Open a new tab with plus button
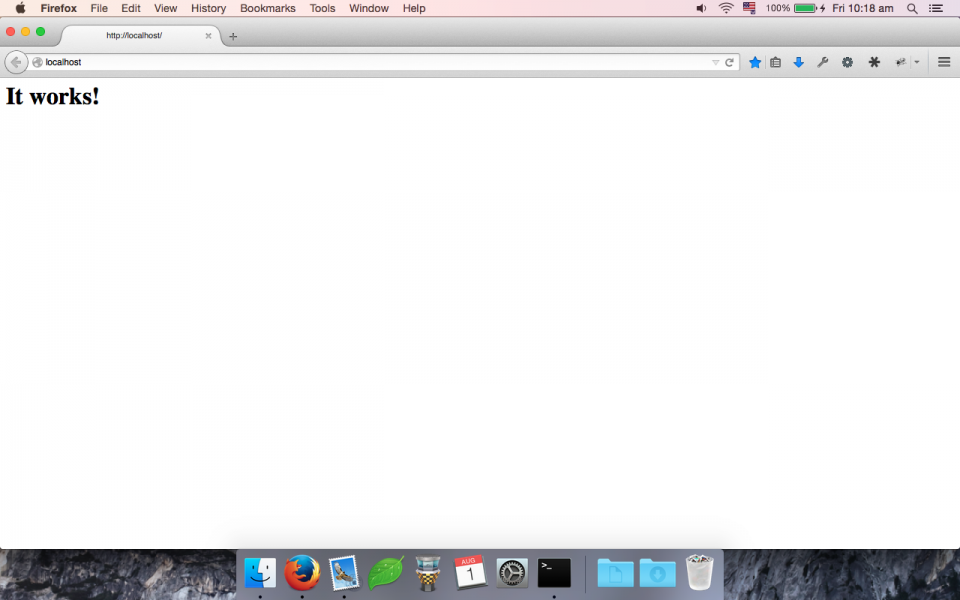 (x=233, y=36)
